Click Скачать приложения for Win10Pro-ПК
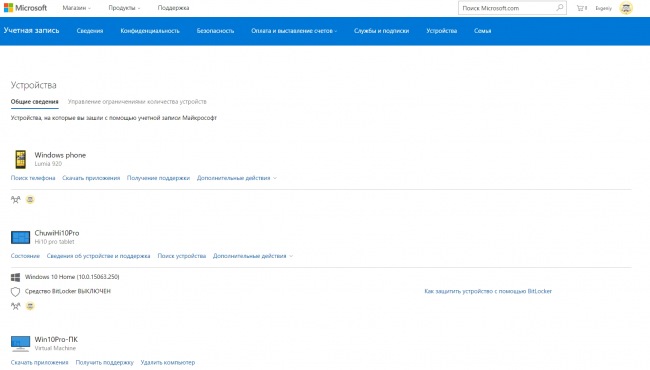Viewport: 650px width, 370px height. click(x=39, y=363)
